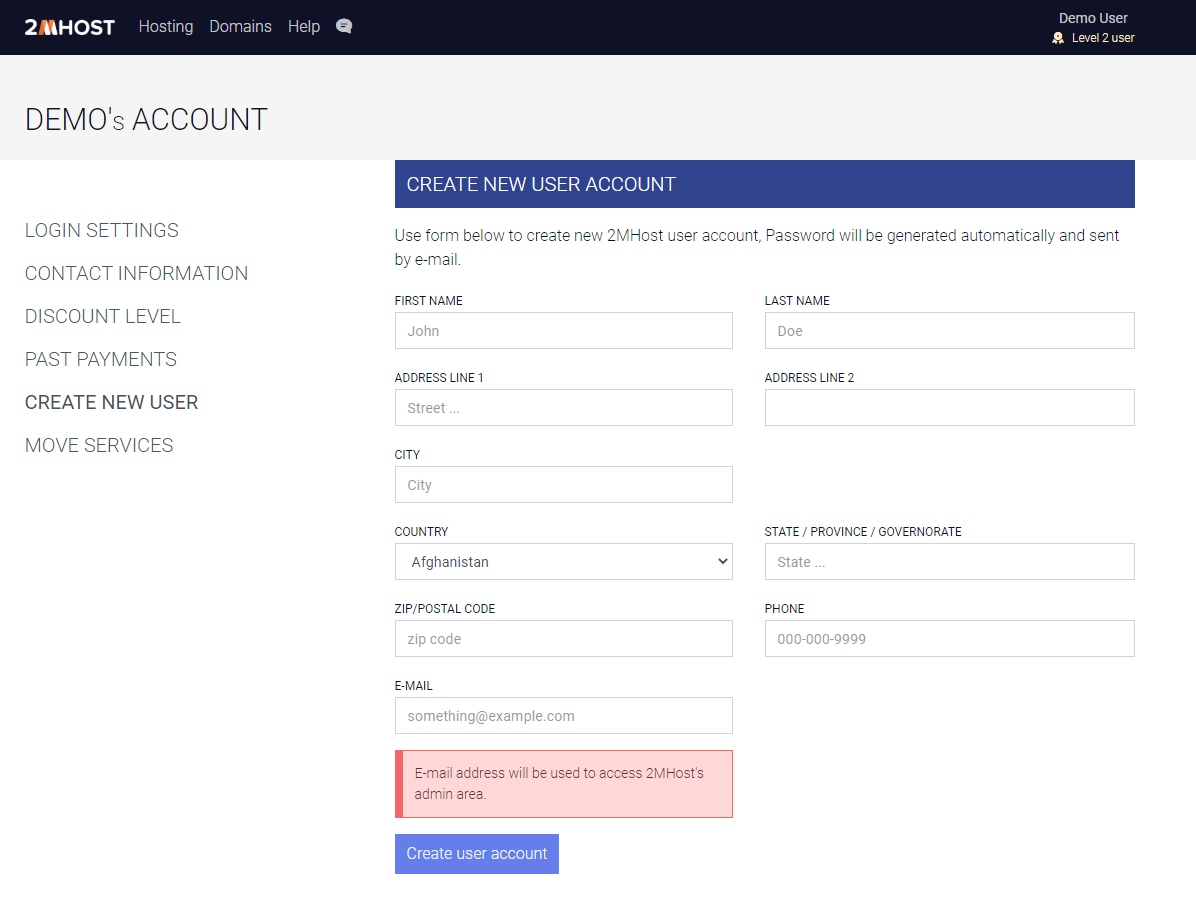Screen dimensions: 1196x898
Task: Open Past Payments page
Action: click(x=101, y=359)
